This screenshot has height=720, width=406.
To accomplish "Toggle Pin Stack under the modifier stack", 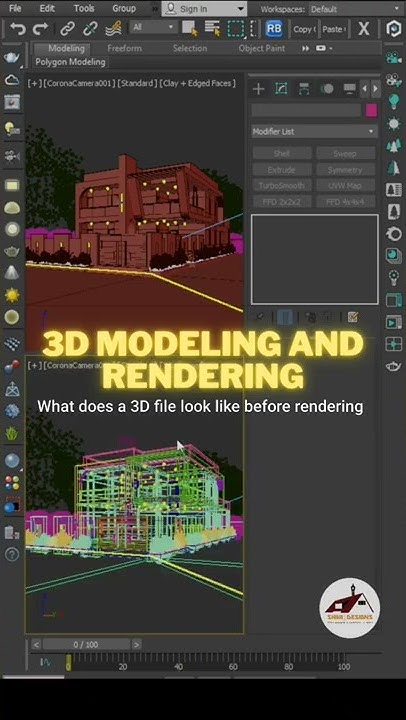I will point(259,317).
